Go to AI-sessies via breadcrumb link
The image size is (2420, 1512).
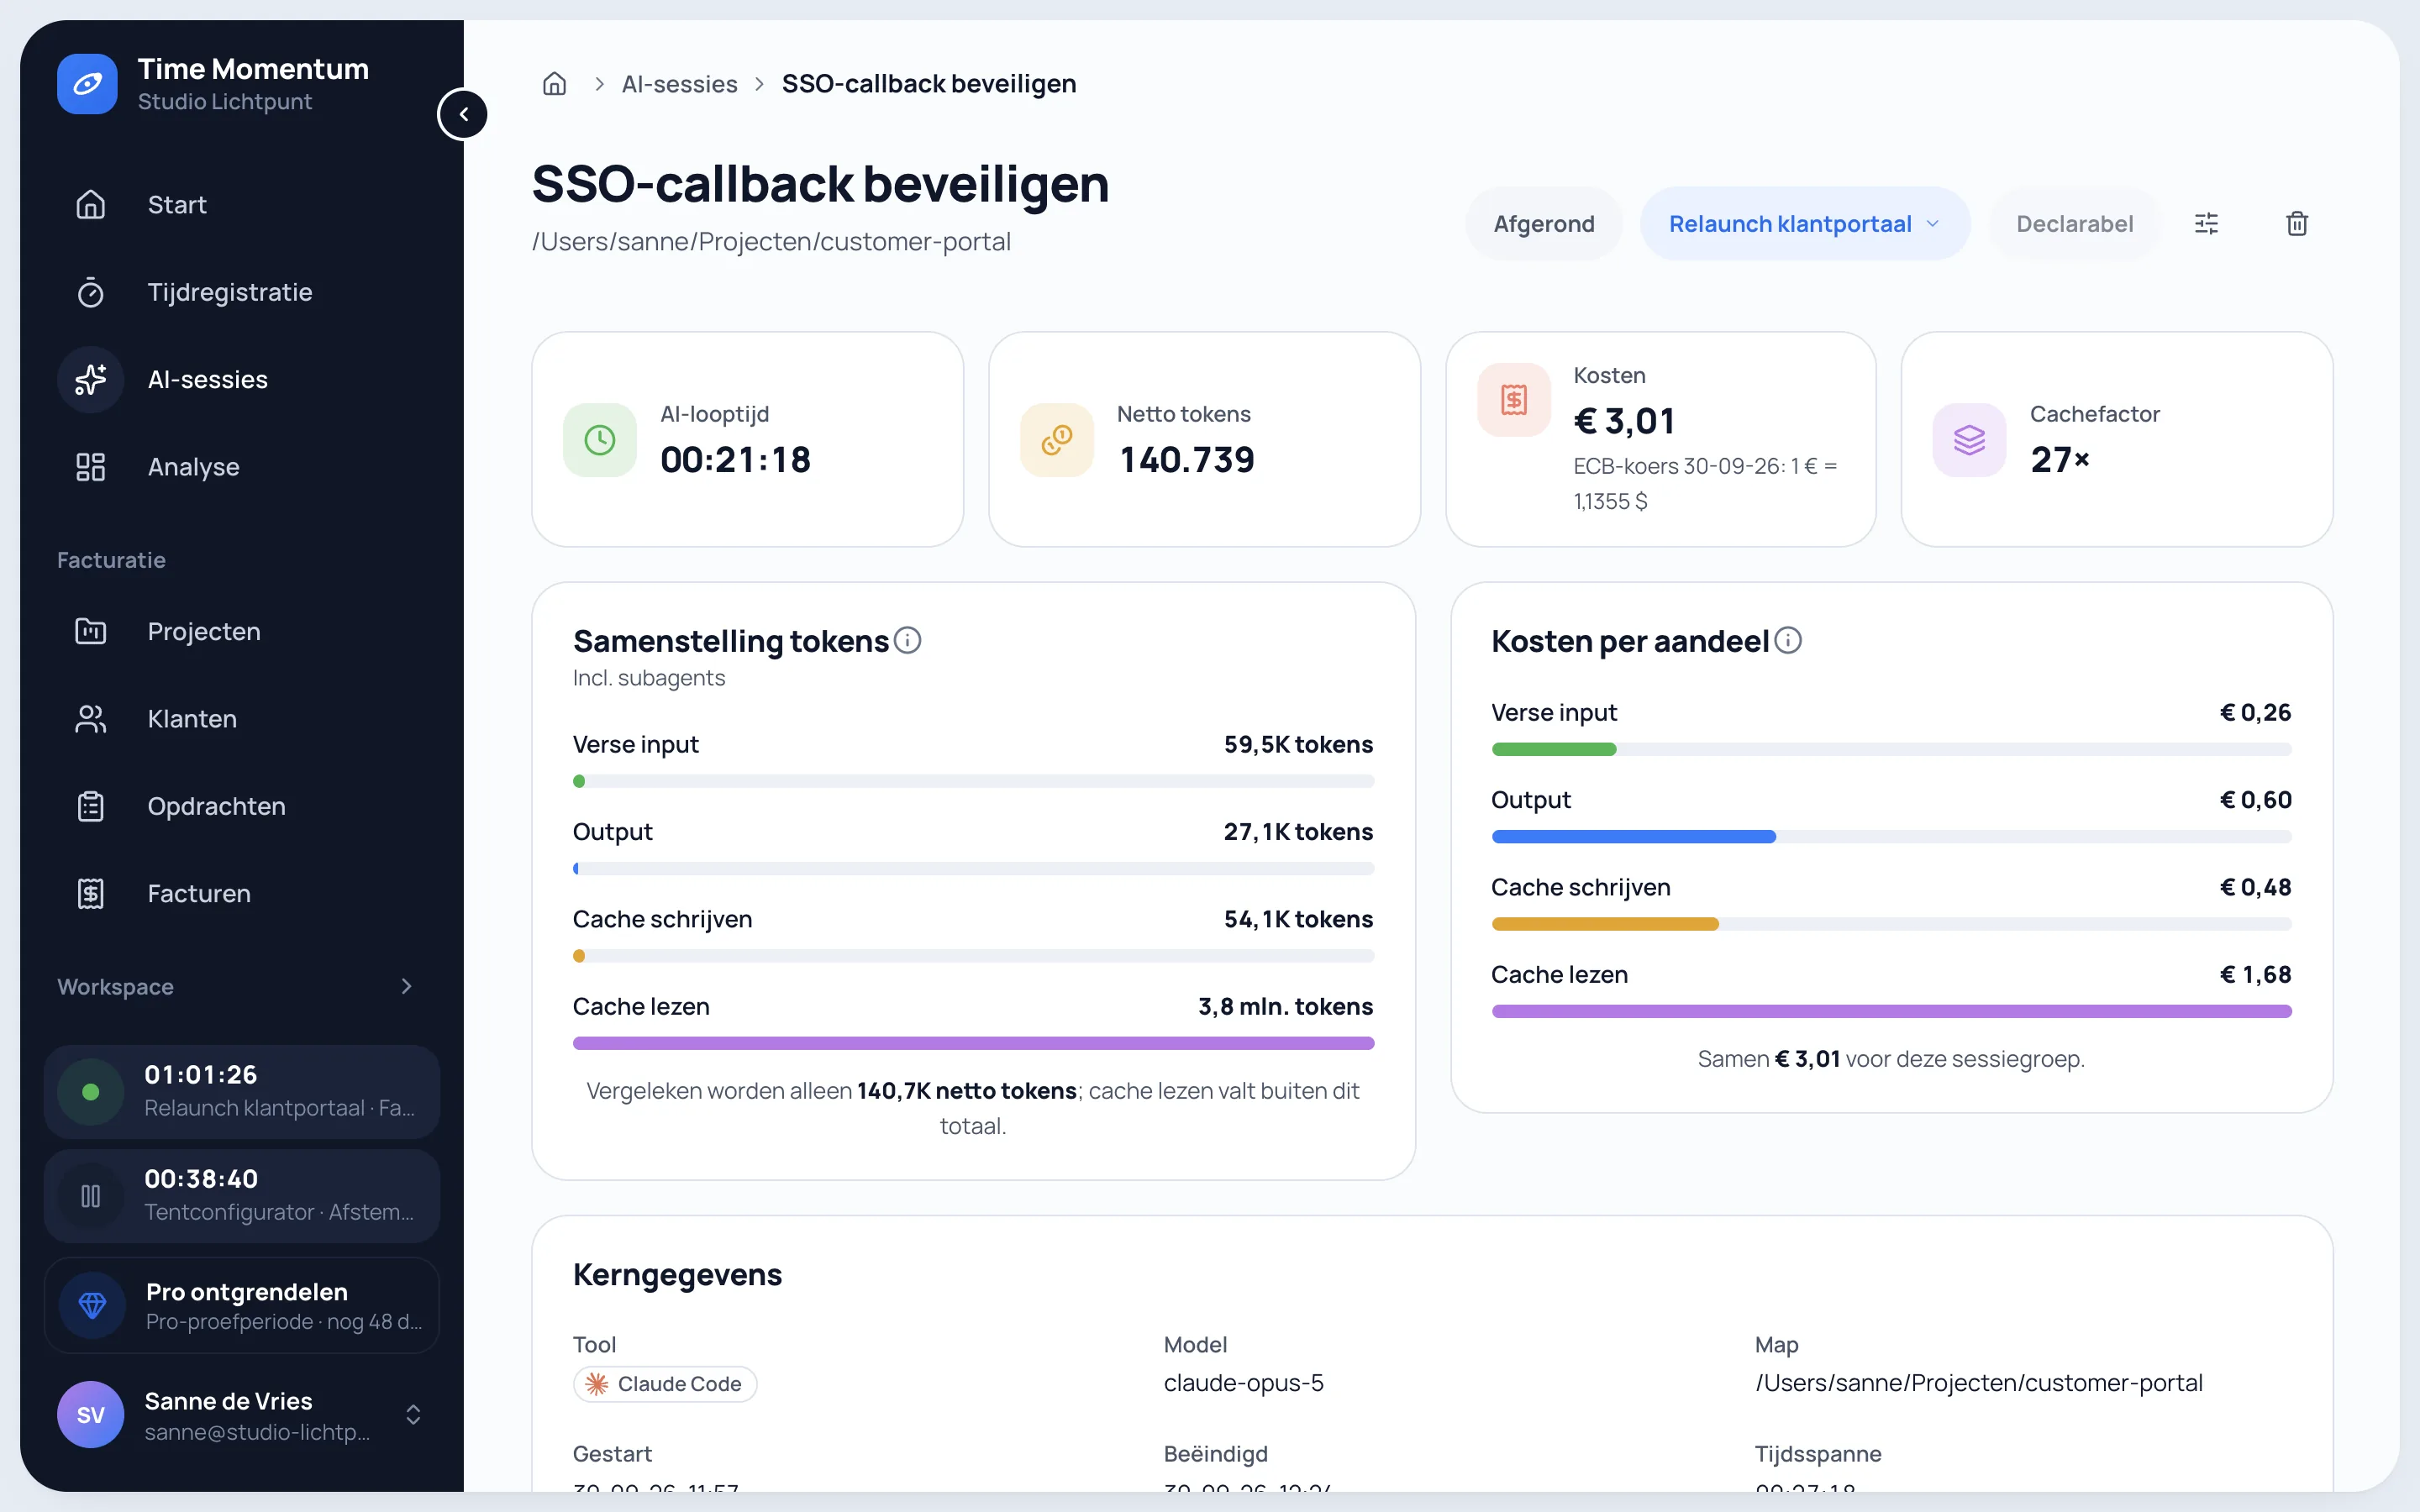point(680,84)
